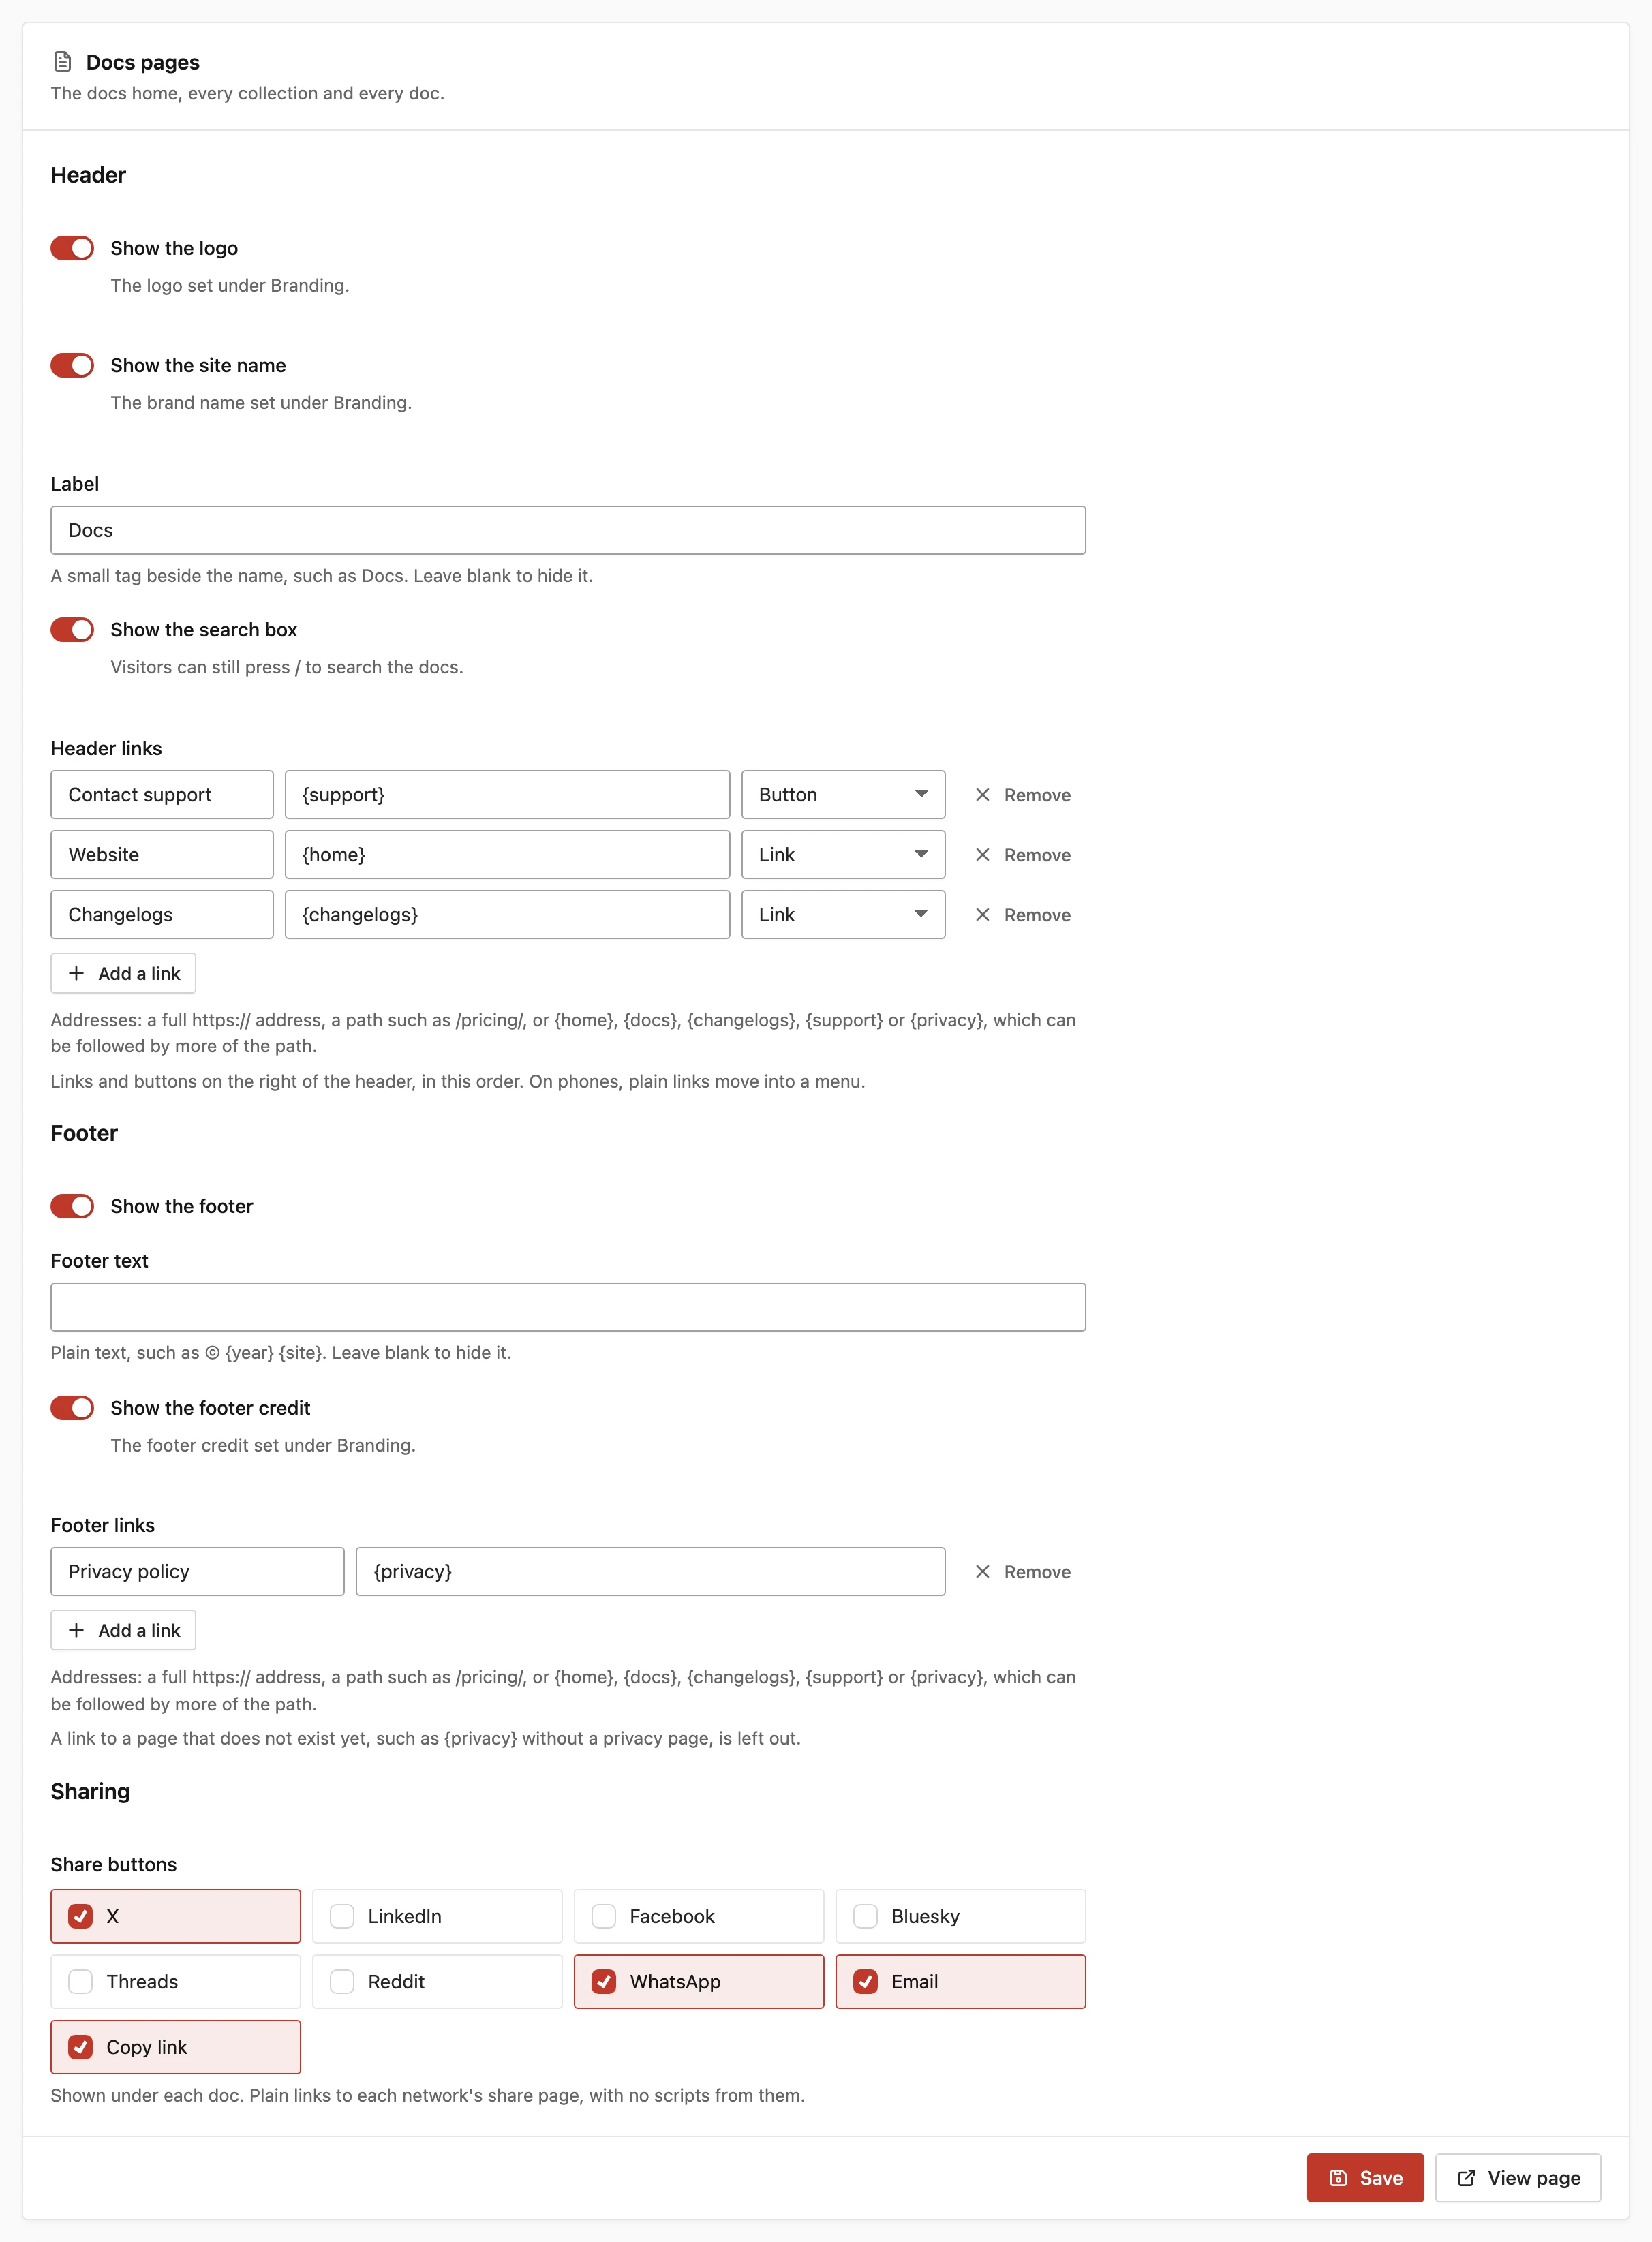Uncheck the Email share checkbox

(x=866, y=1982)
